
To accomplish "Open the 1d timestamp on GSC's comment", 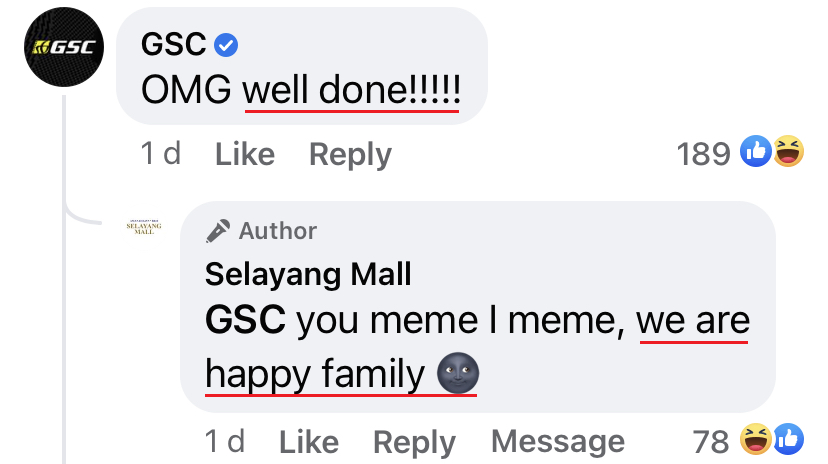I will (161, 154).
